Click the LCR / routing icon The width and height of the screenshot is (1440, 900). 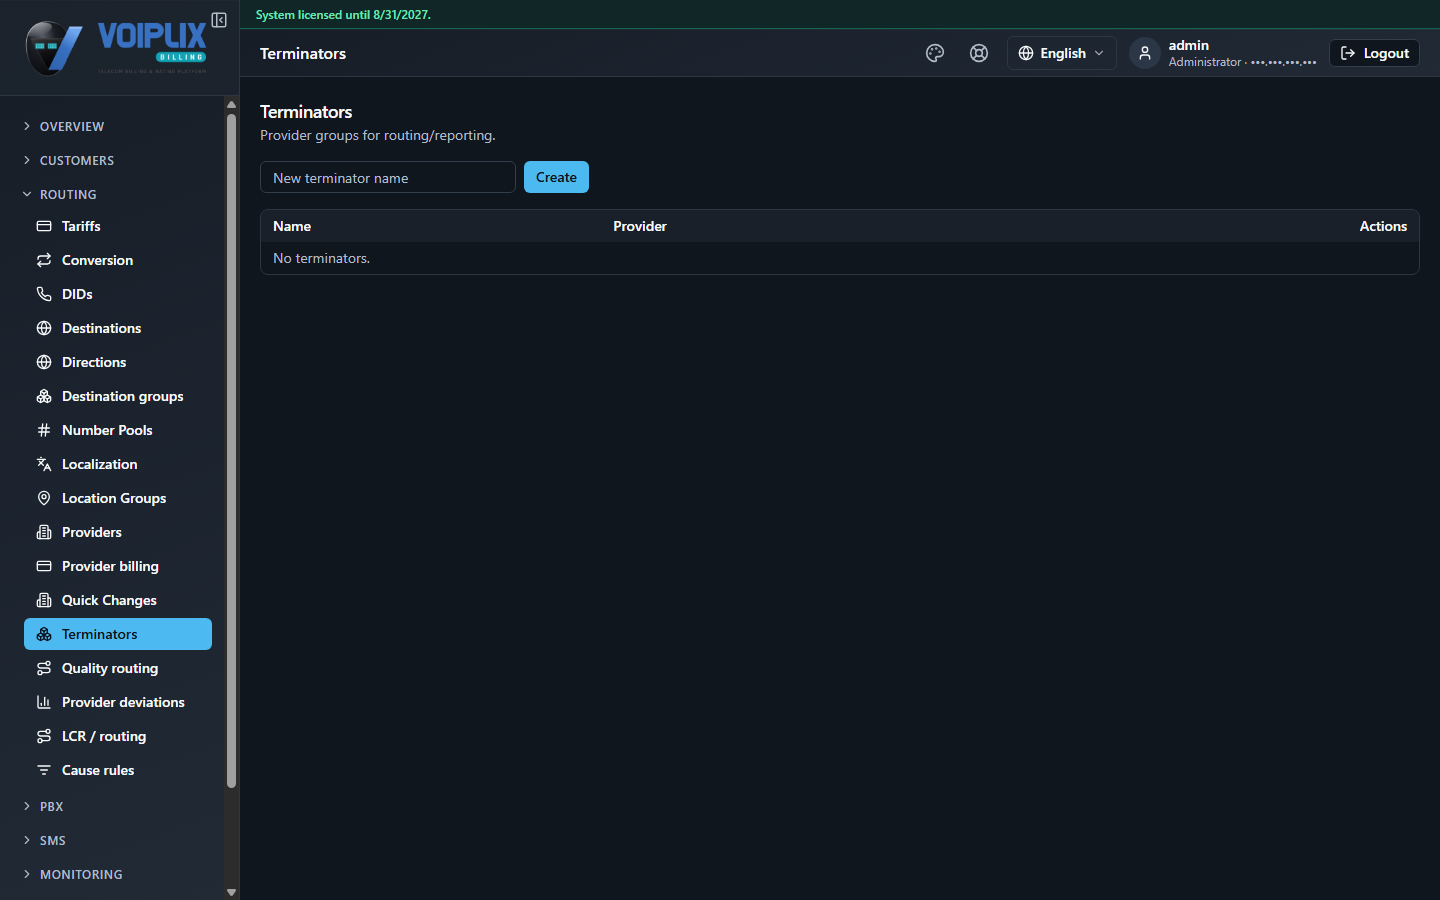pyautogui.click(x=44, y=736)
